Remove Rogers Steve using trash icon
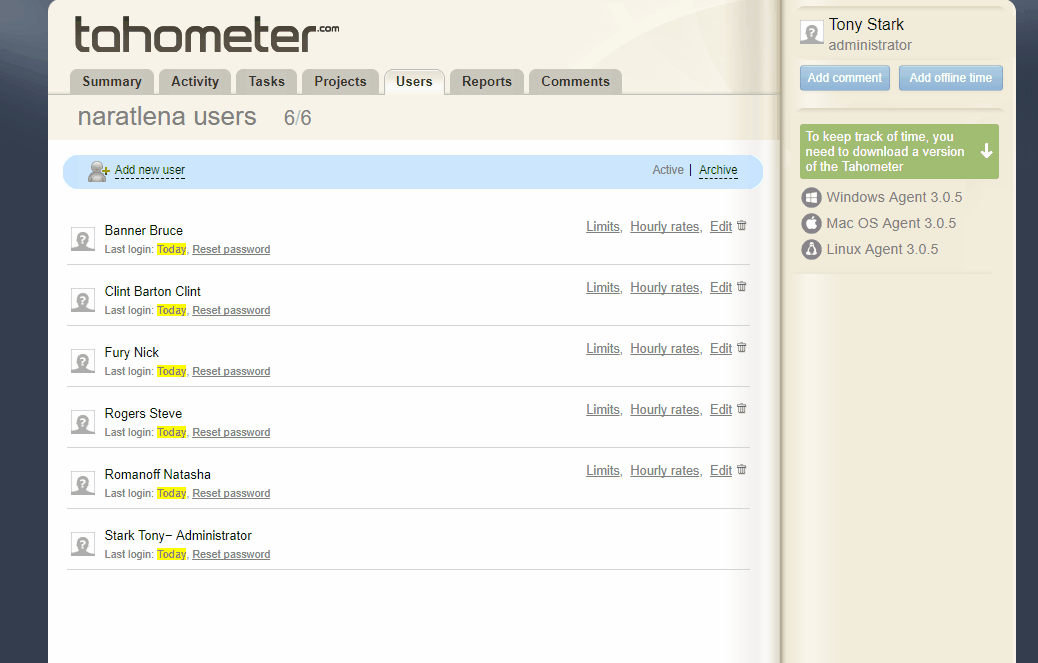The width and height of the screenshot is (1038, 663). 741,408
